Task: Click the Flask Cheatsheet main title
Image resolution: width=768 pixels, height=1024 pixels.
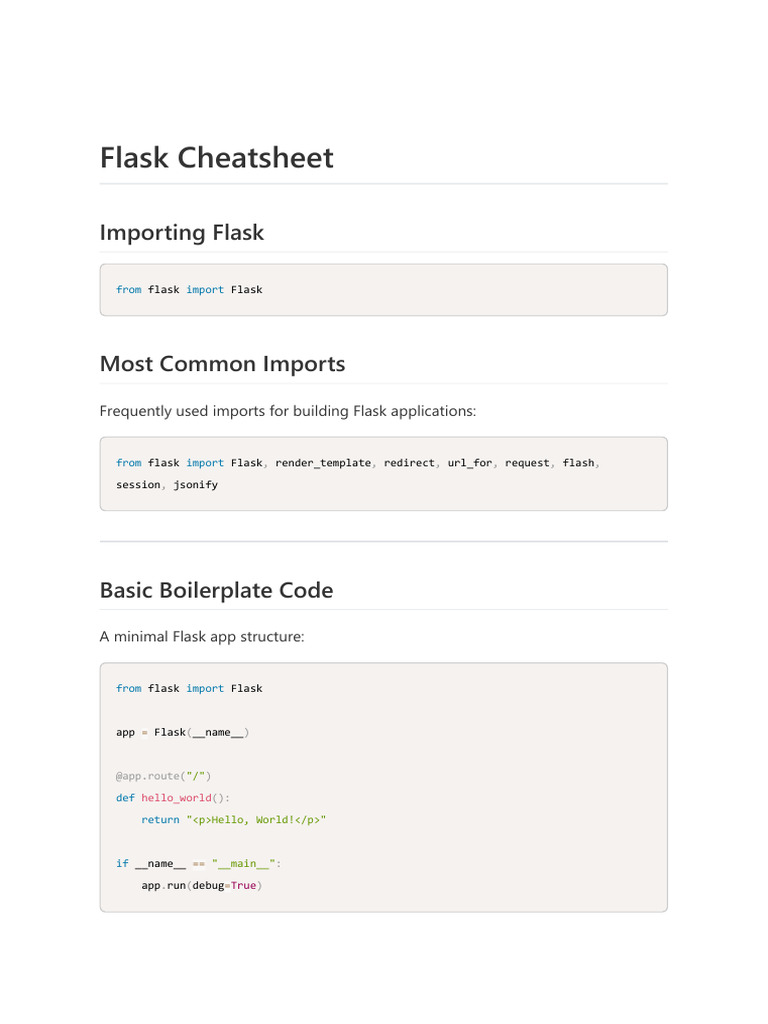Action: click(217, 158)
